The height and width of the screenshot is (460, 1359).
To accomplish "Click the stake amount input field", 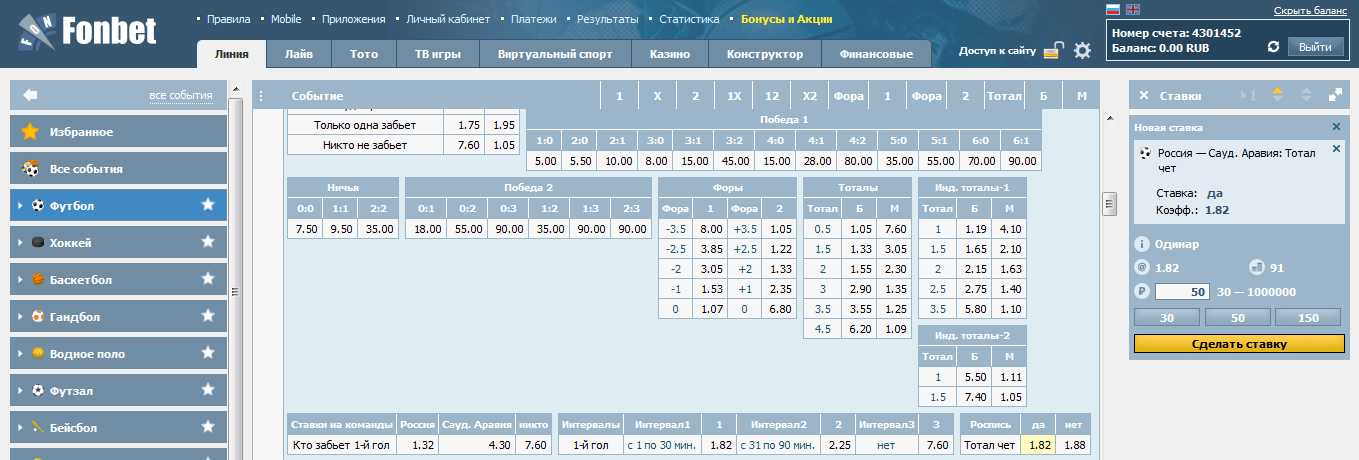I will [1183, 292].
